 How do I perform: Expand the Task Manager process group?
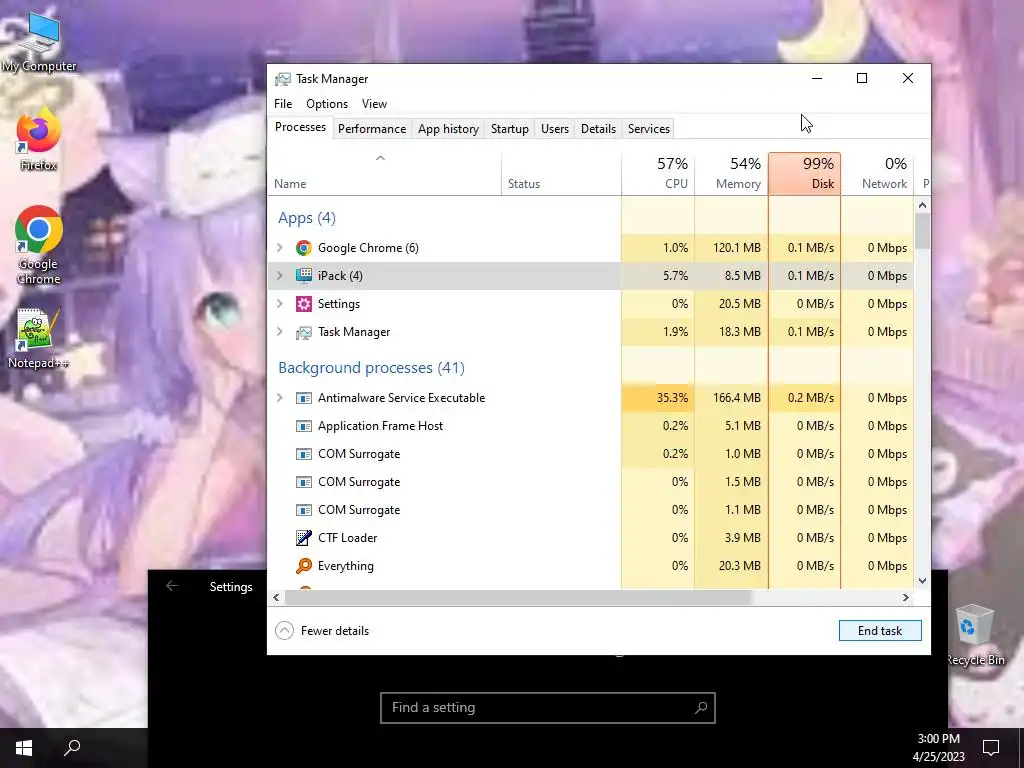click(x=280, y=332)
